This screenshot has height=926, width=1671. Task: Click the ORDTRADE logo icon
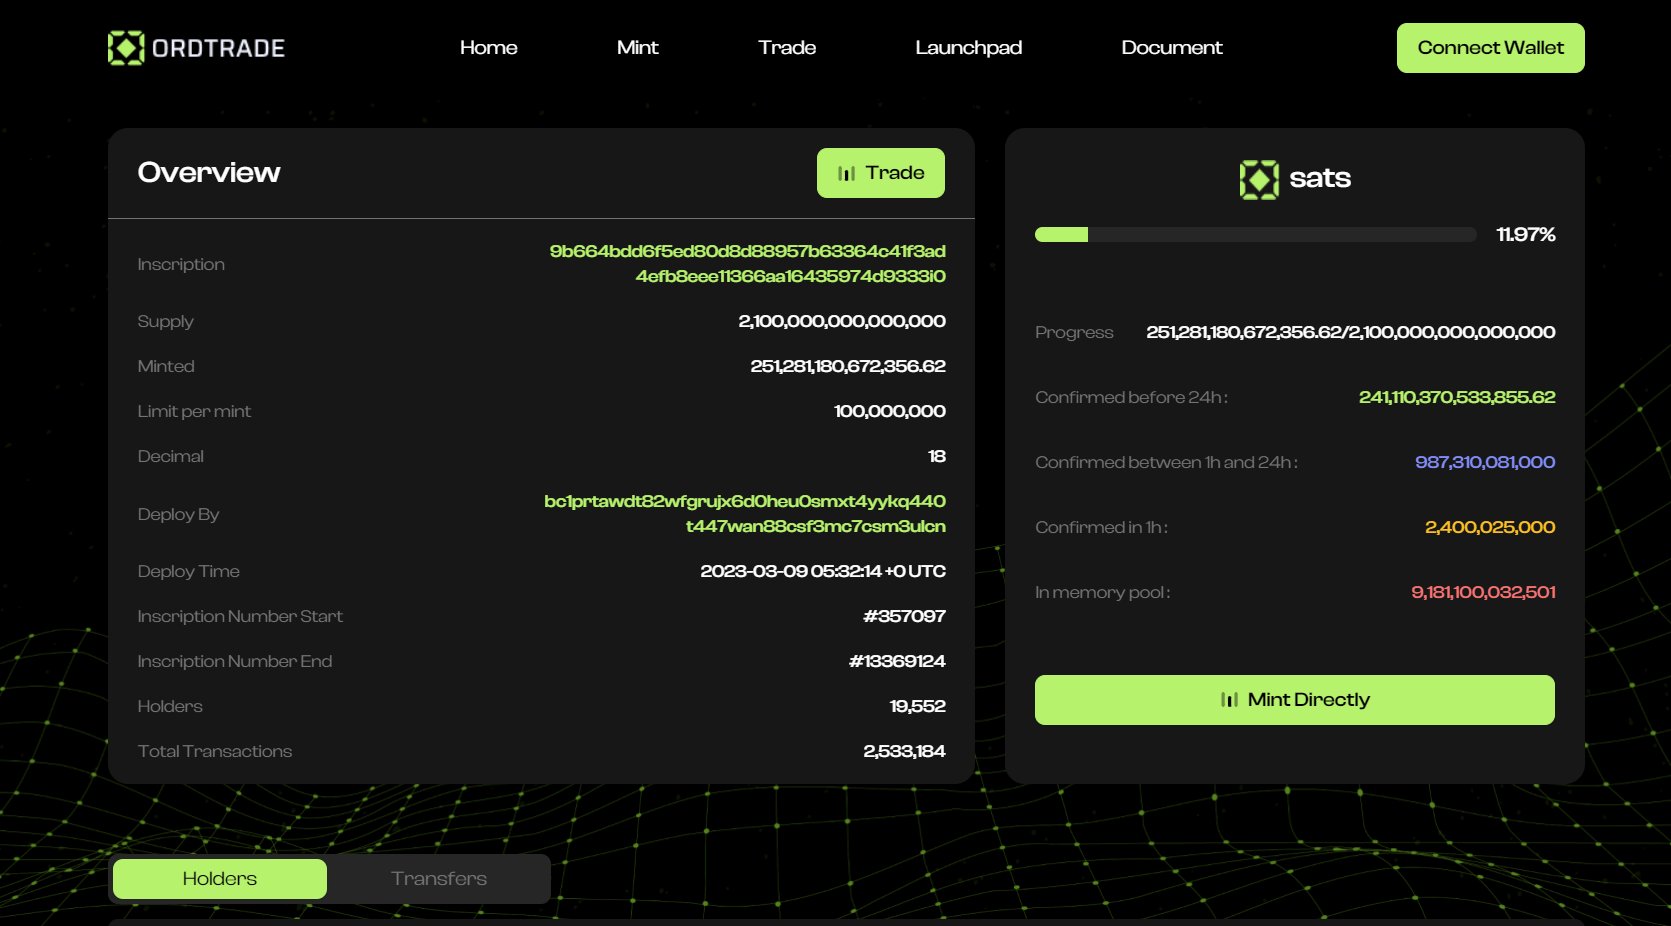click(126, 48)
